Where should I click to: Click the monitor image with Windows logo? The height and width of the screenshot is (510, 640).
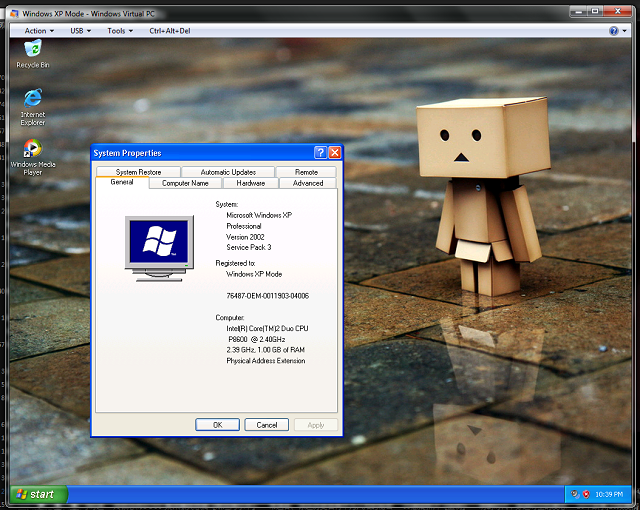coord(159,248)
